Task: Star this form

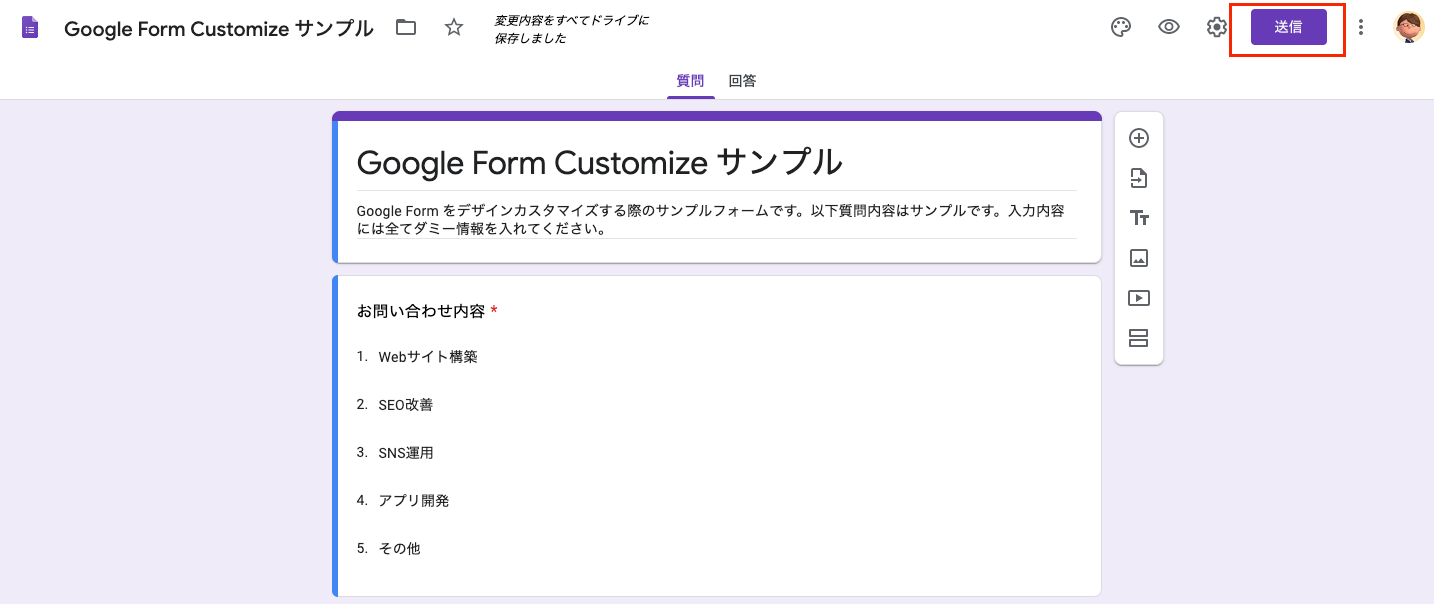Action: coord(454,28)
